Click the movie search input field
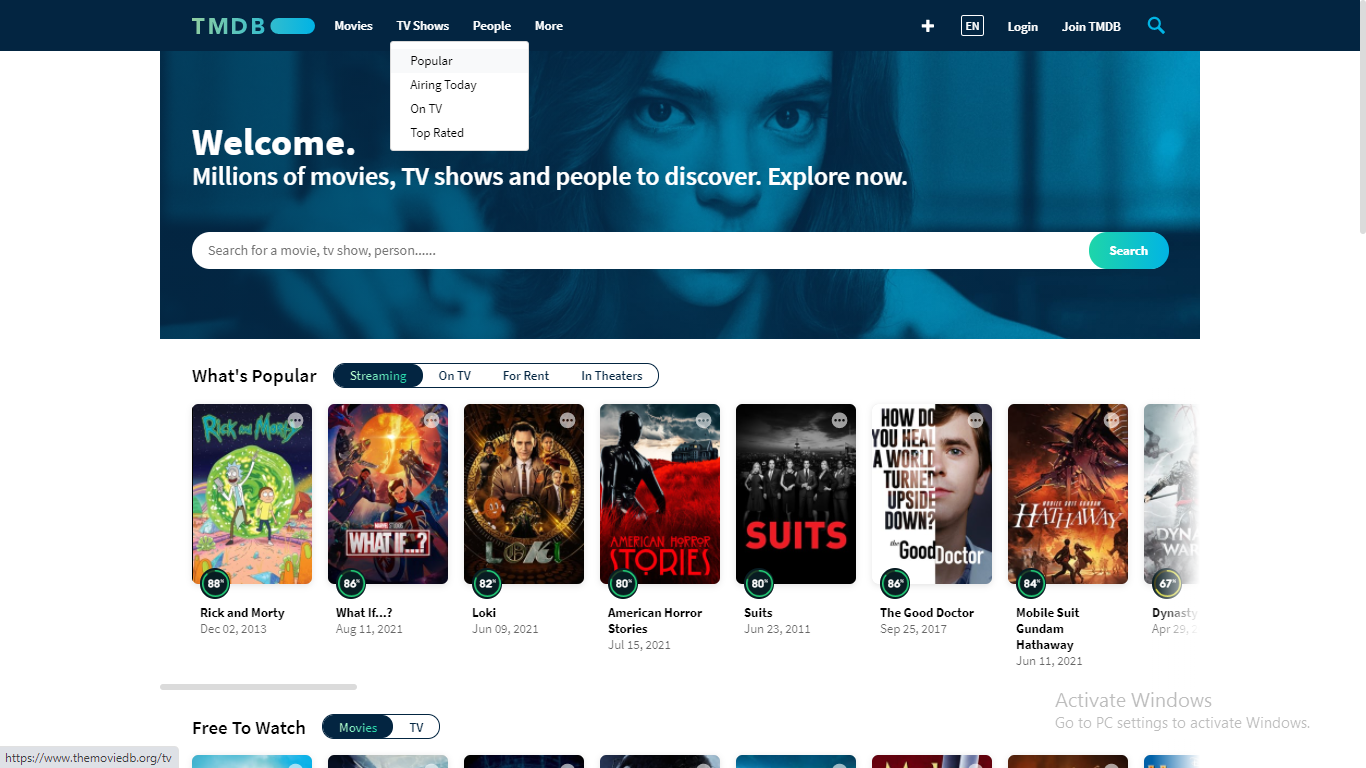1366x768 pixels. click(x=640, y=251)
